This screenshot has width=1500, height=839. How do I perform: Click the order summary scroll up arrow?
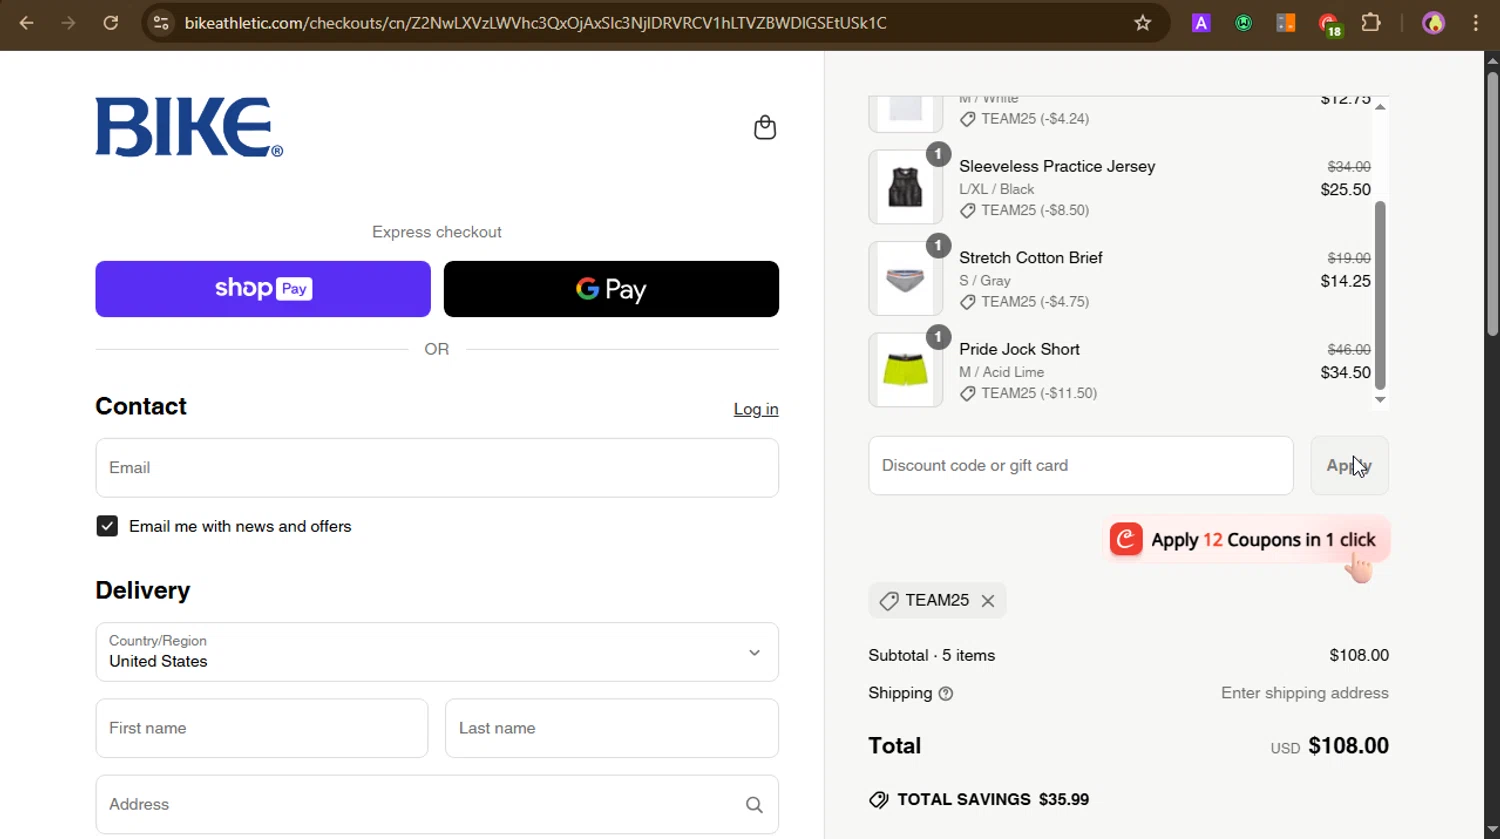click(x=1380, y=106)
